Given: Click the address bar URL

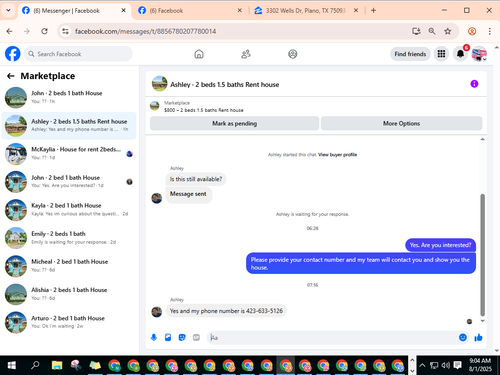Looking at the screenshot, I should tap(145, 31).
